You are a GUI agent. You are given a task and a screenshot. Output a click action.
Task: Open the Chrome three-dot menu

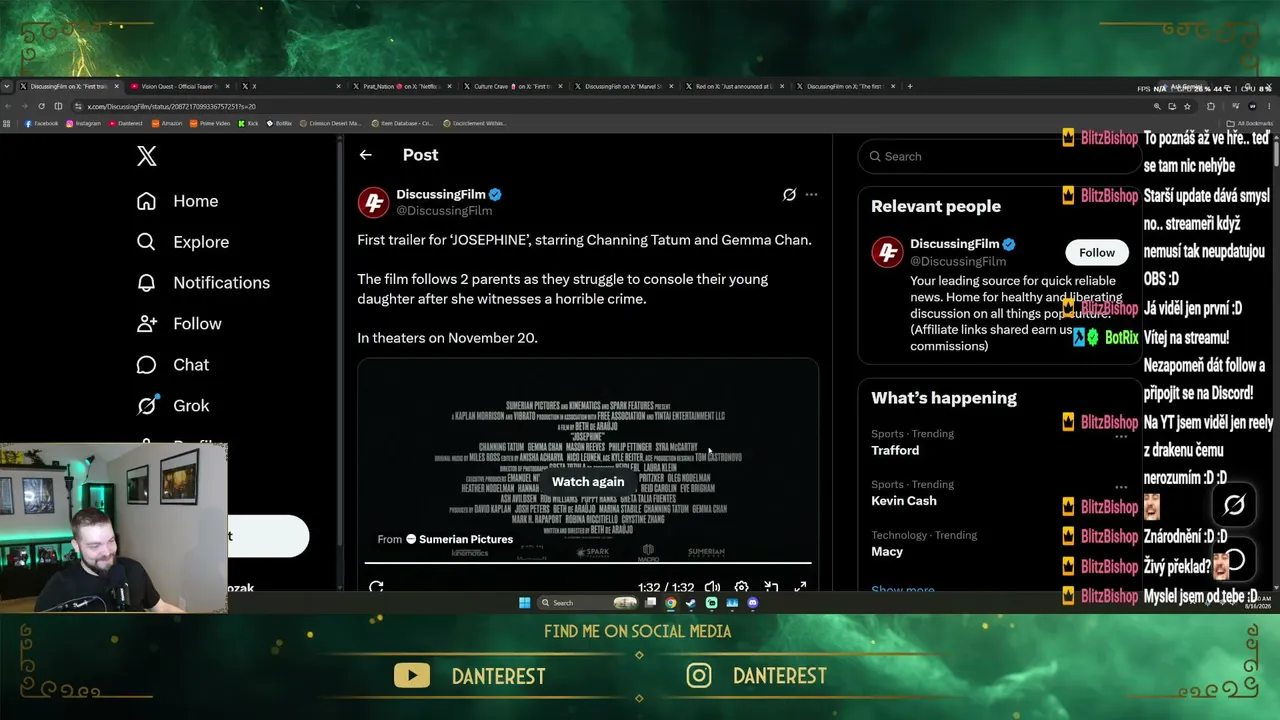pos(1271,106)
